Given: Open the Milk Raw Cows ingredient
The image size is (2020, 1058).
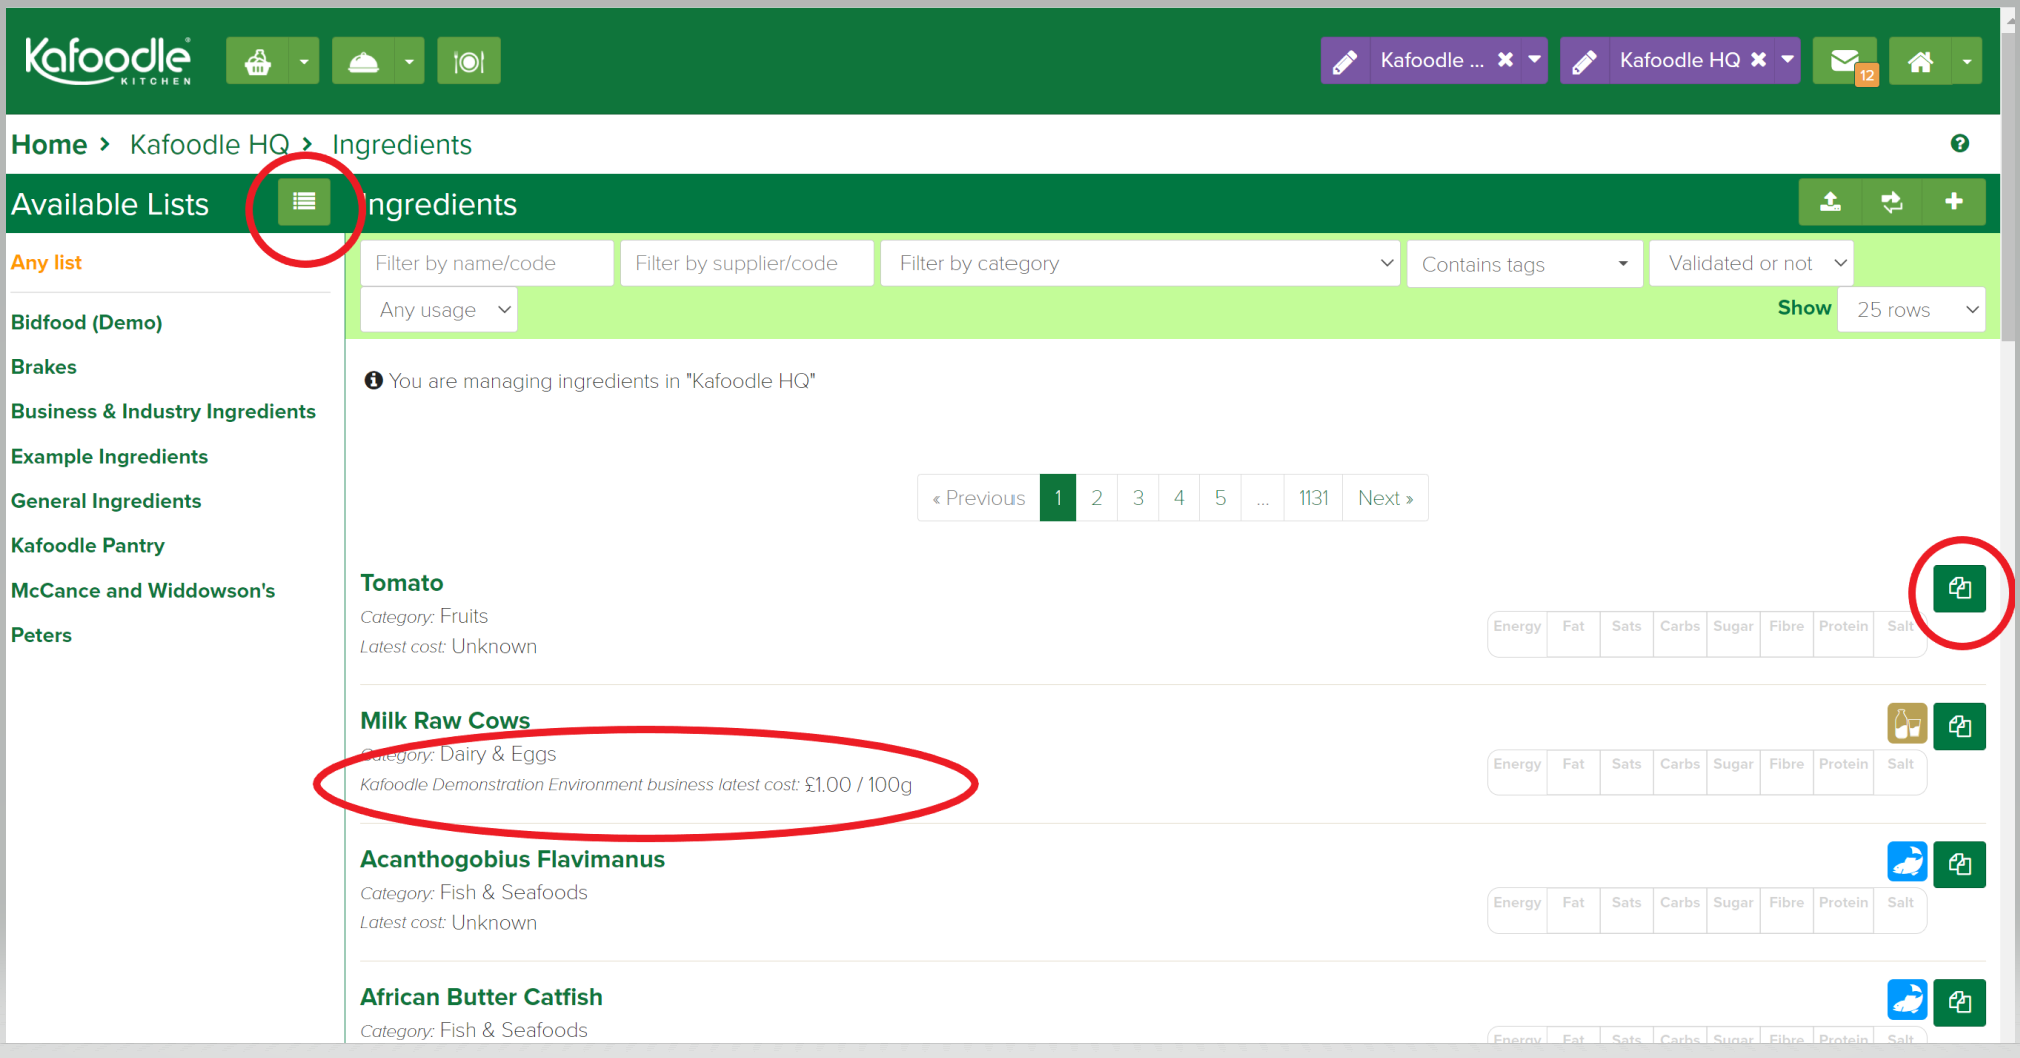Looking at the screenshot, I should coord(445,721).
